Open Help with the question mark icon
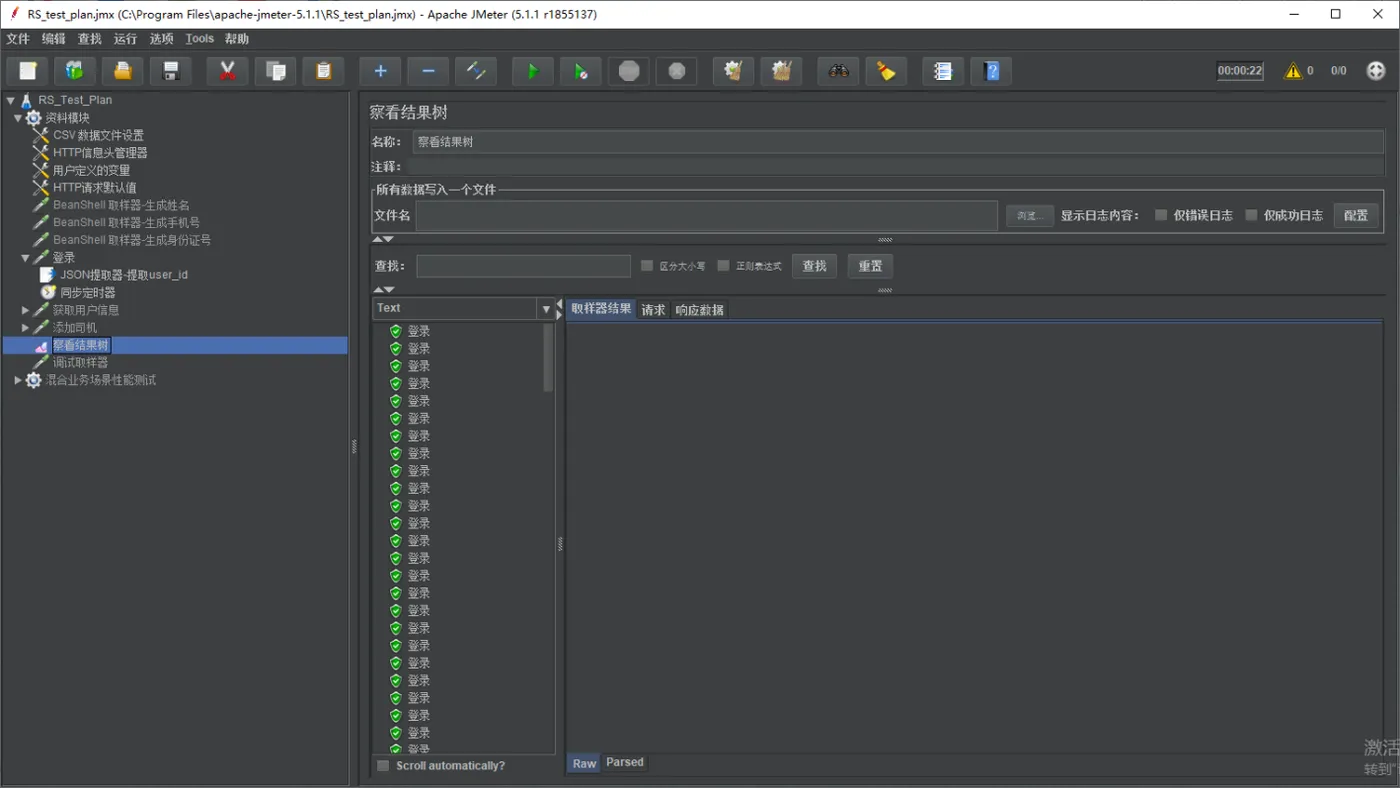The width and height of the screenshot is (1400, 788). click(x=991, y=71)
